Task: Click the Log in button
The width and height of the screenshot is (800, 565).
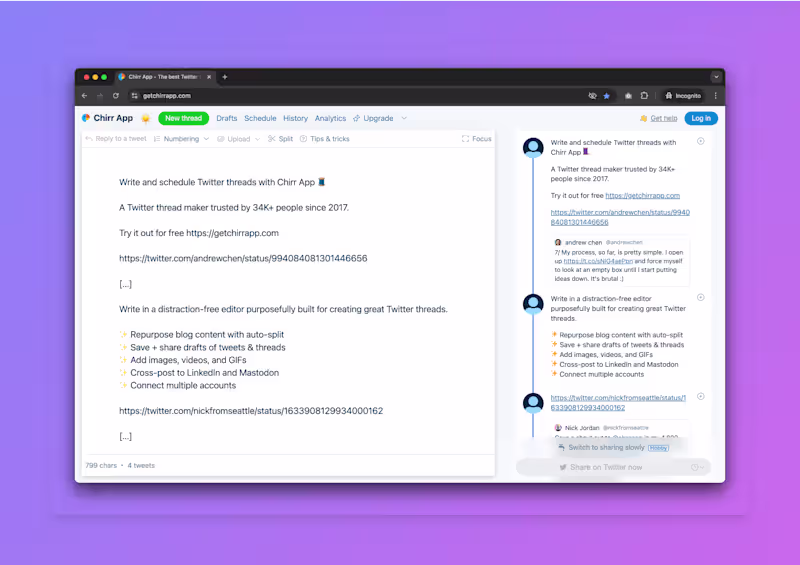Action: click(701, 118)
